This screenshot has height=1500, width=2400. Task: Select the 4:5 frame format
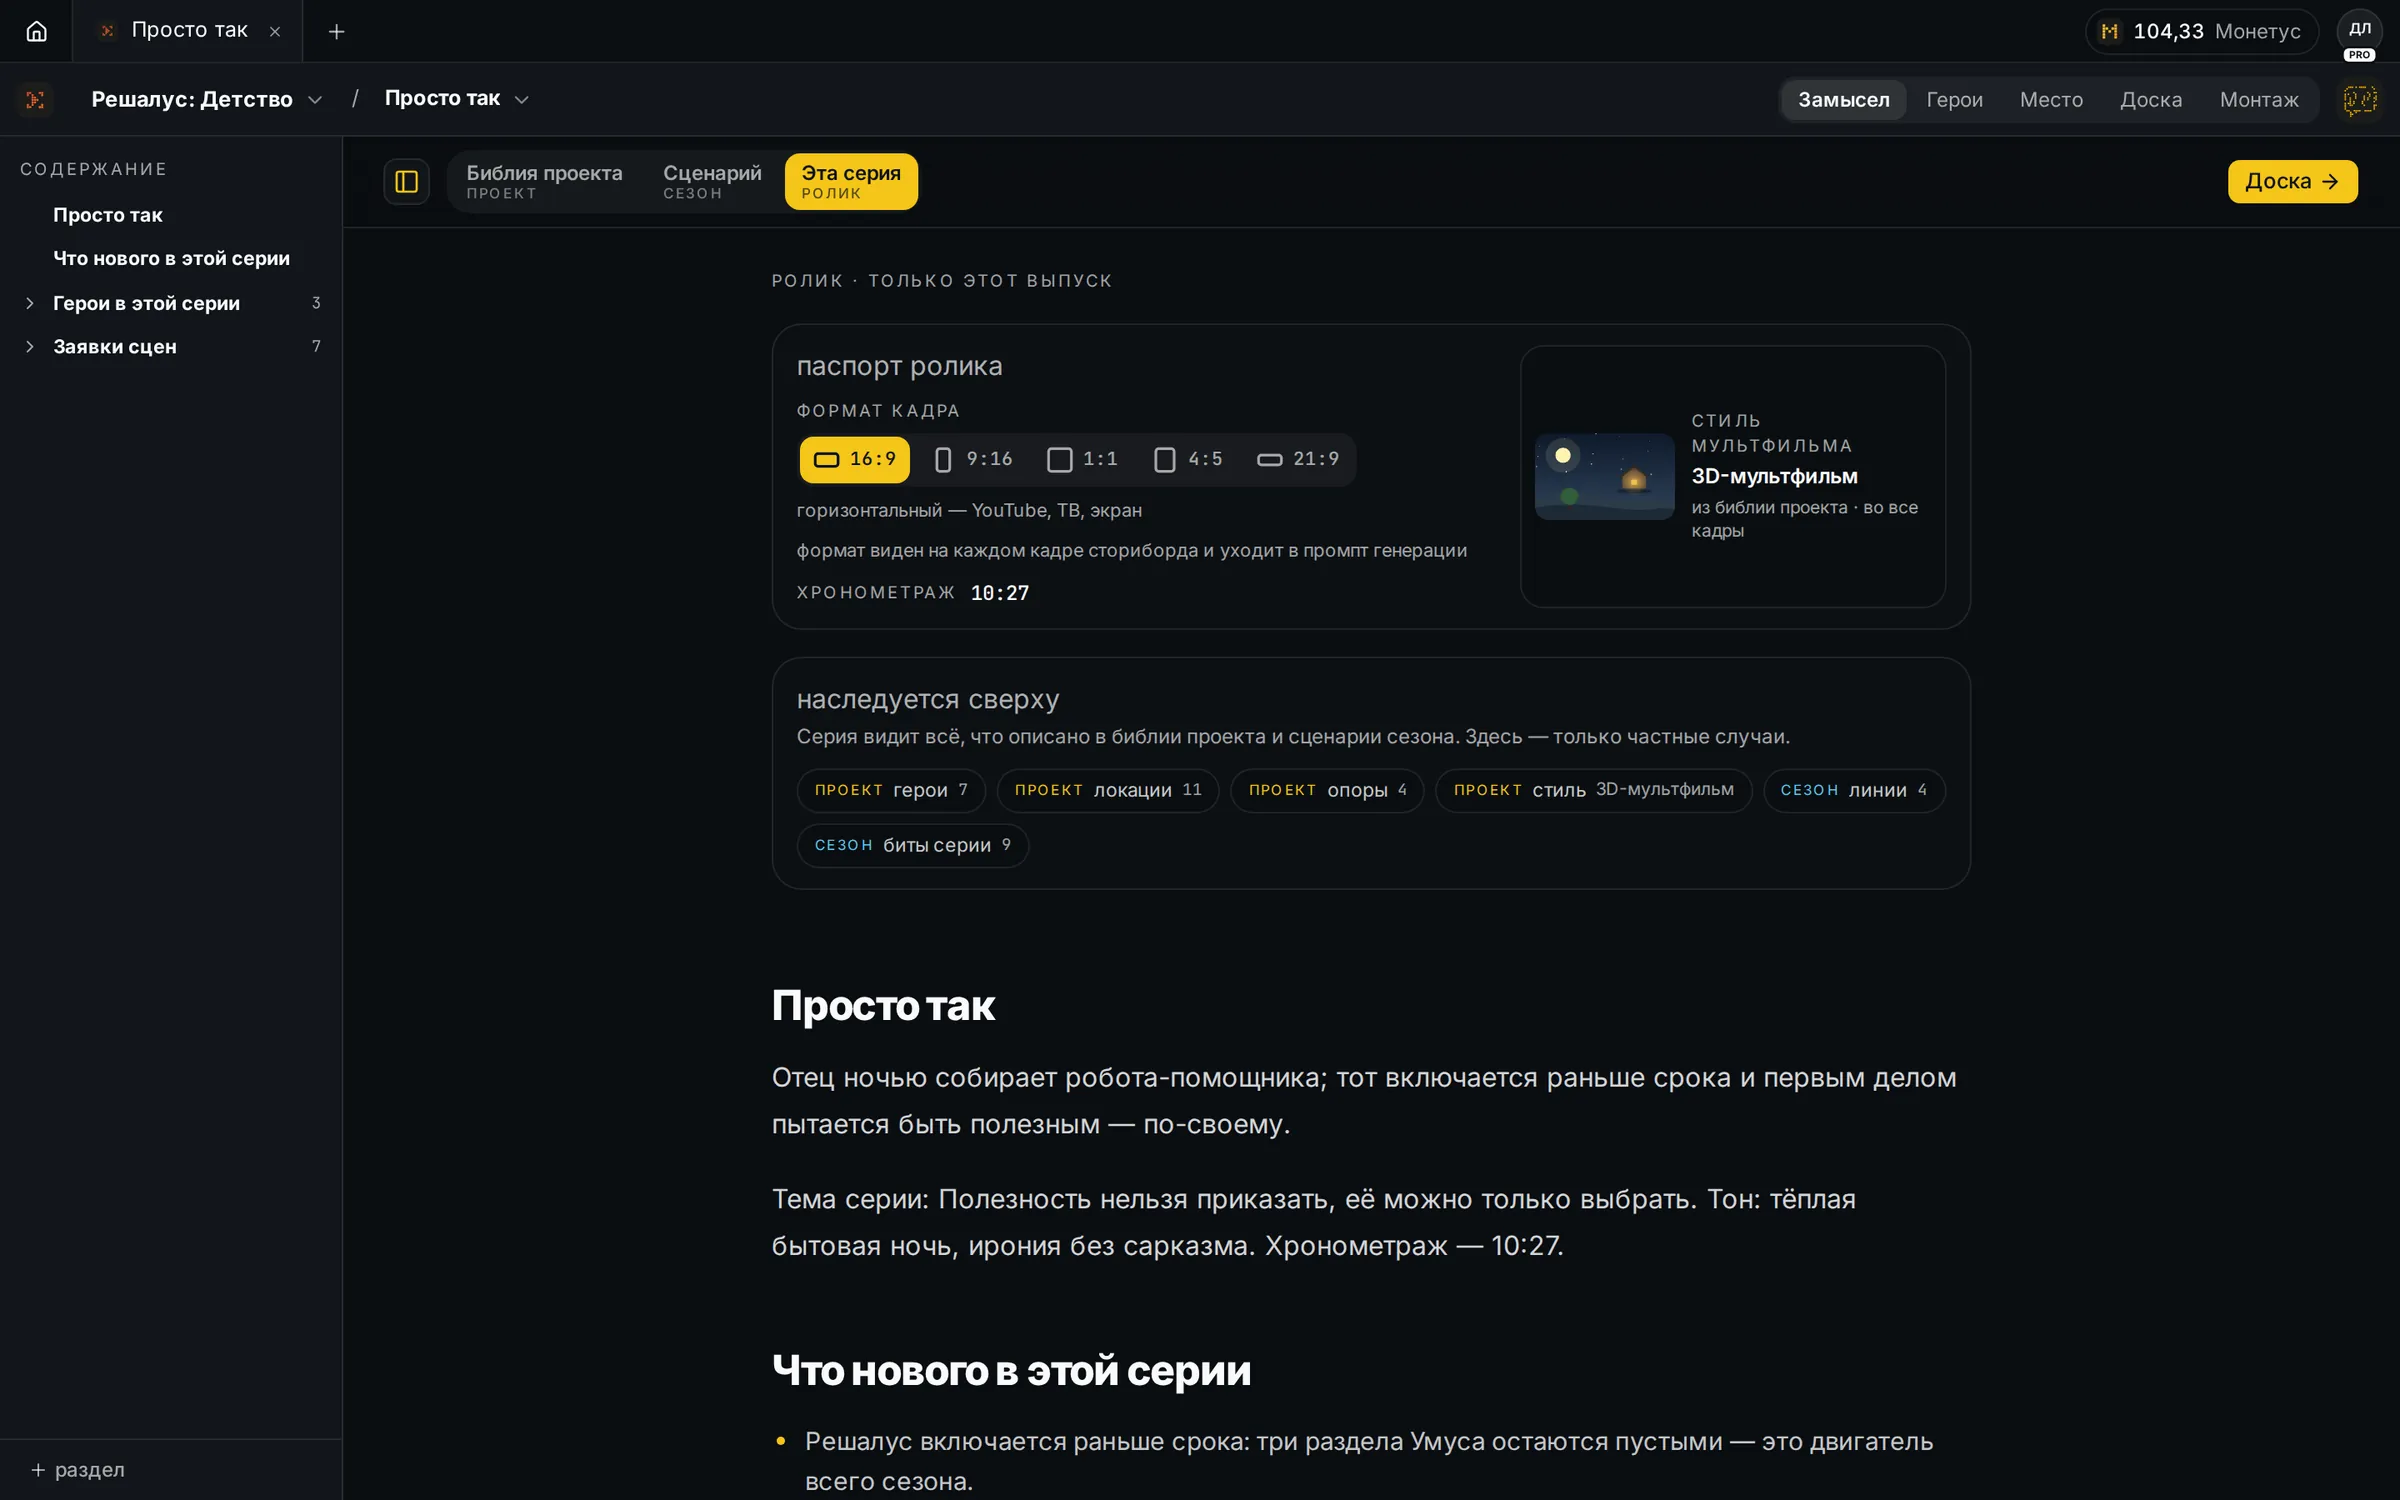coord(1188,459)
